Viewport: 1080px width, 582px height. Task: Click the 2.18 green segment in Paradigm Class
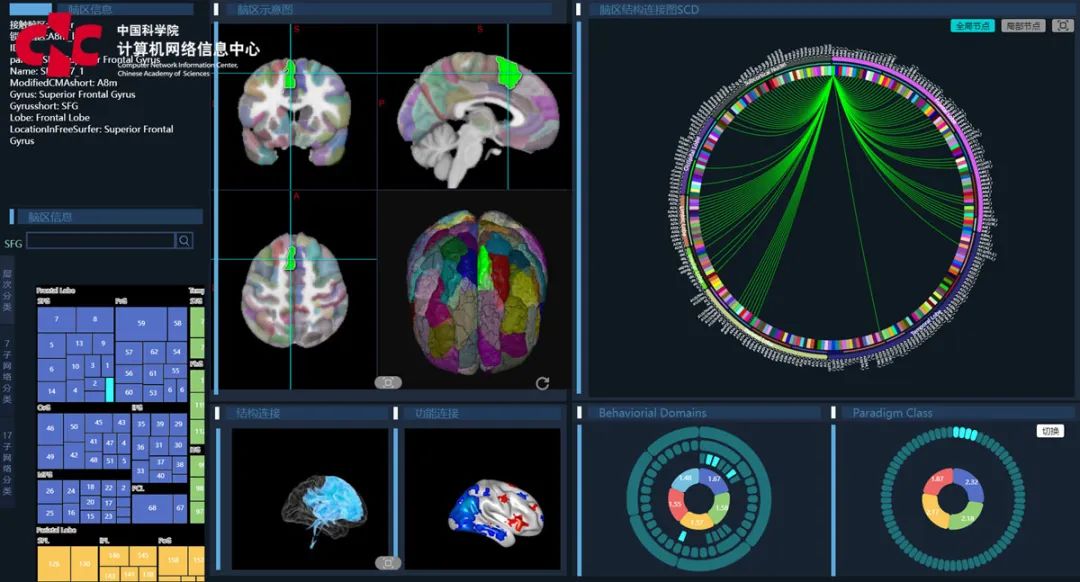point(967,517)
